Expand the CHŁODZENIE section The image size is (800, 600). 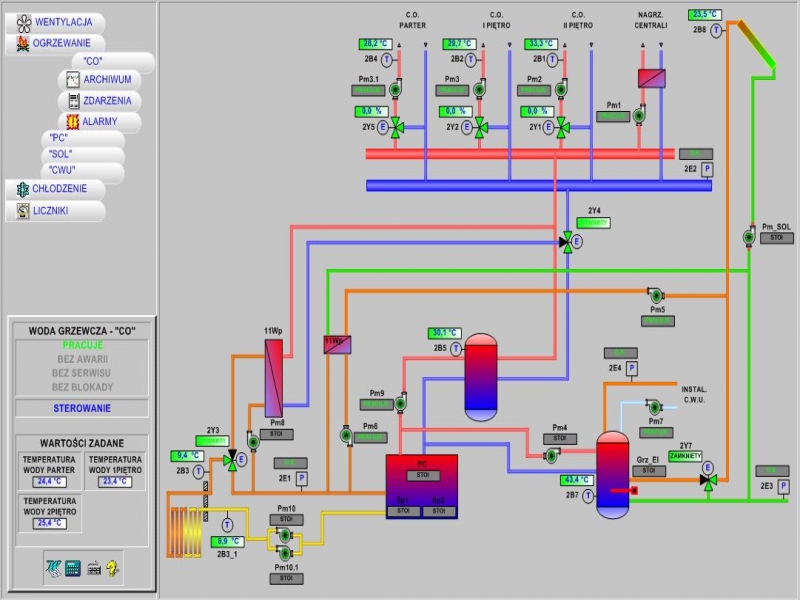pos(59,188)
